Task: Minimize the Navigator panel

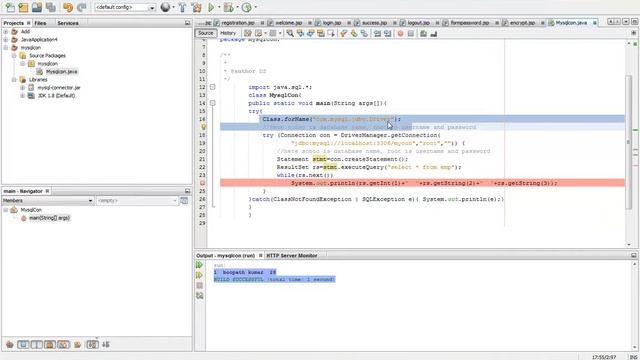Action: (x=187, y=191)
